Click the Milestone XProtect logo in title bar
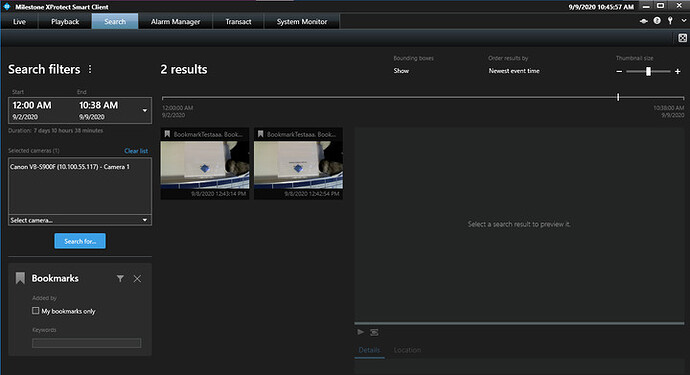690x375 pixels. pos(7,7)
